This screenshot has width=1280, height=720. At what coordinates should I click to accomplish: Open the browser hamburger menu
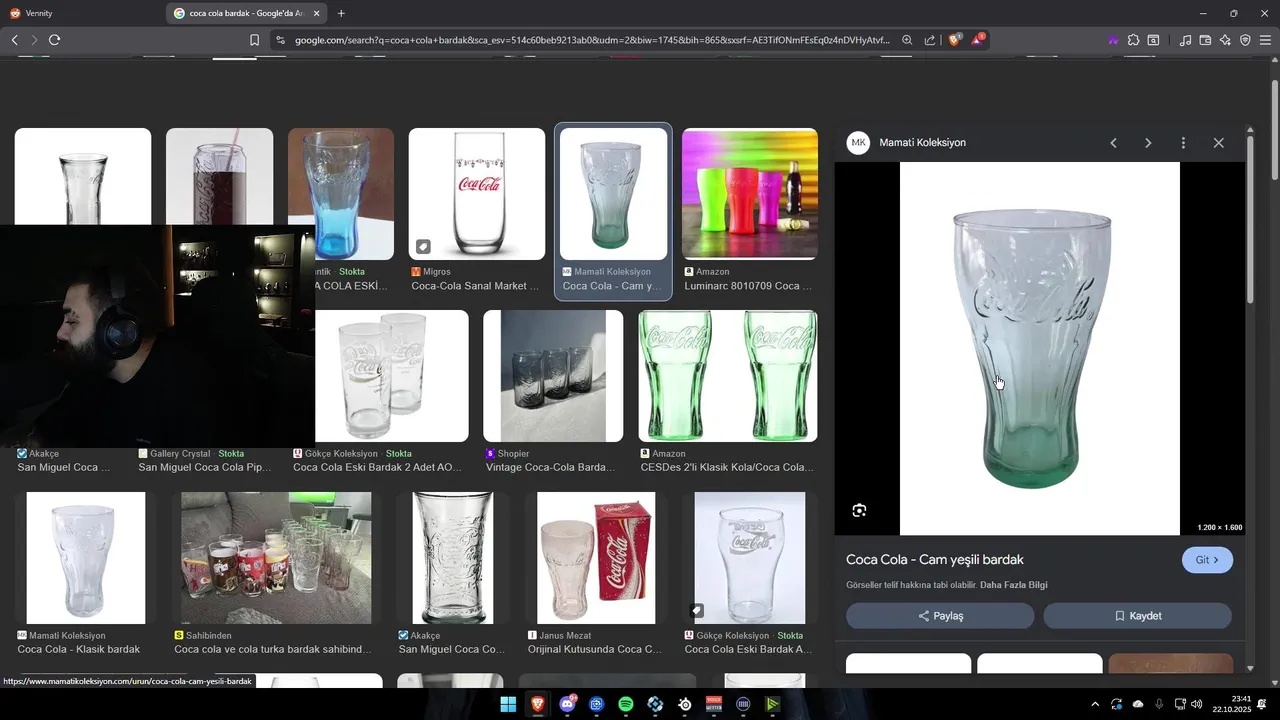(1265, 40)
